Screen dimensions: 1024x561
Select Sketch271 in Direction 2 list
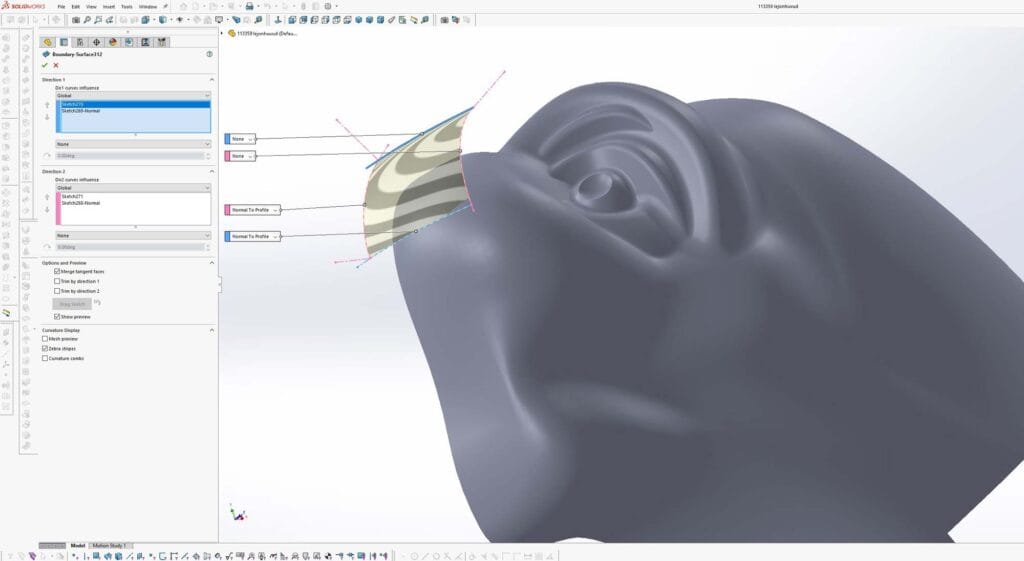point(72,196)
